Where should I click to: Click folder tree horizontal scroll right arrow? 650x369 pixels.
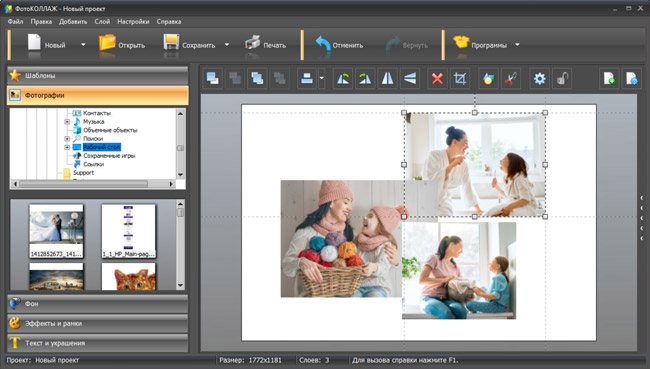tap(172, 184)
